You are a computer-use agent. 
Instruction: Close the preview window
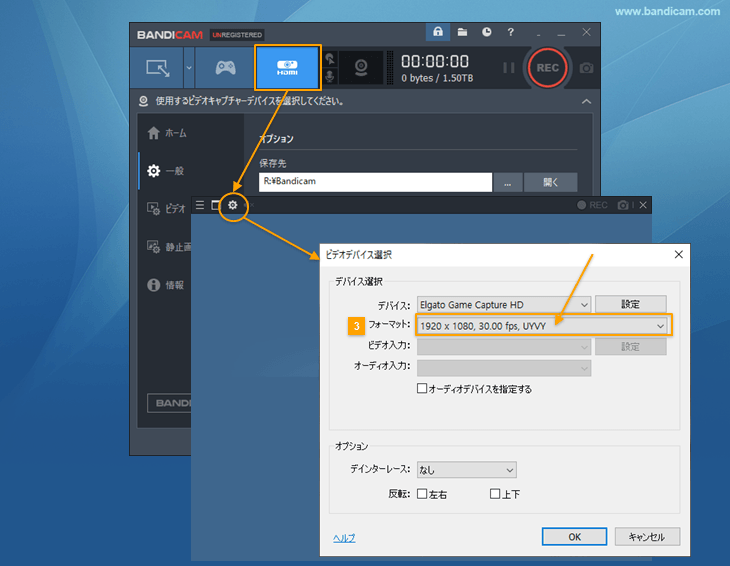click(x=643, y=205)
